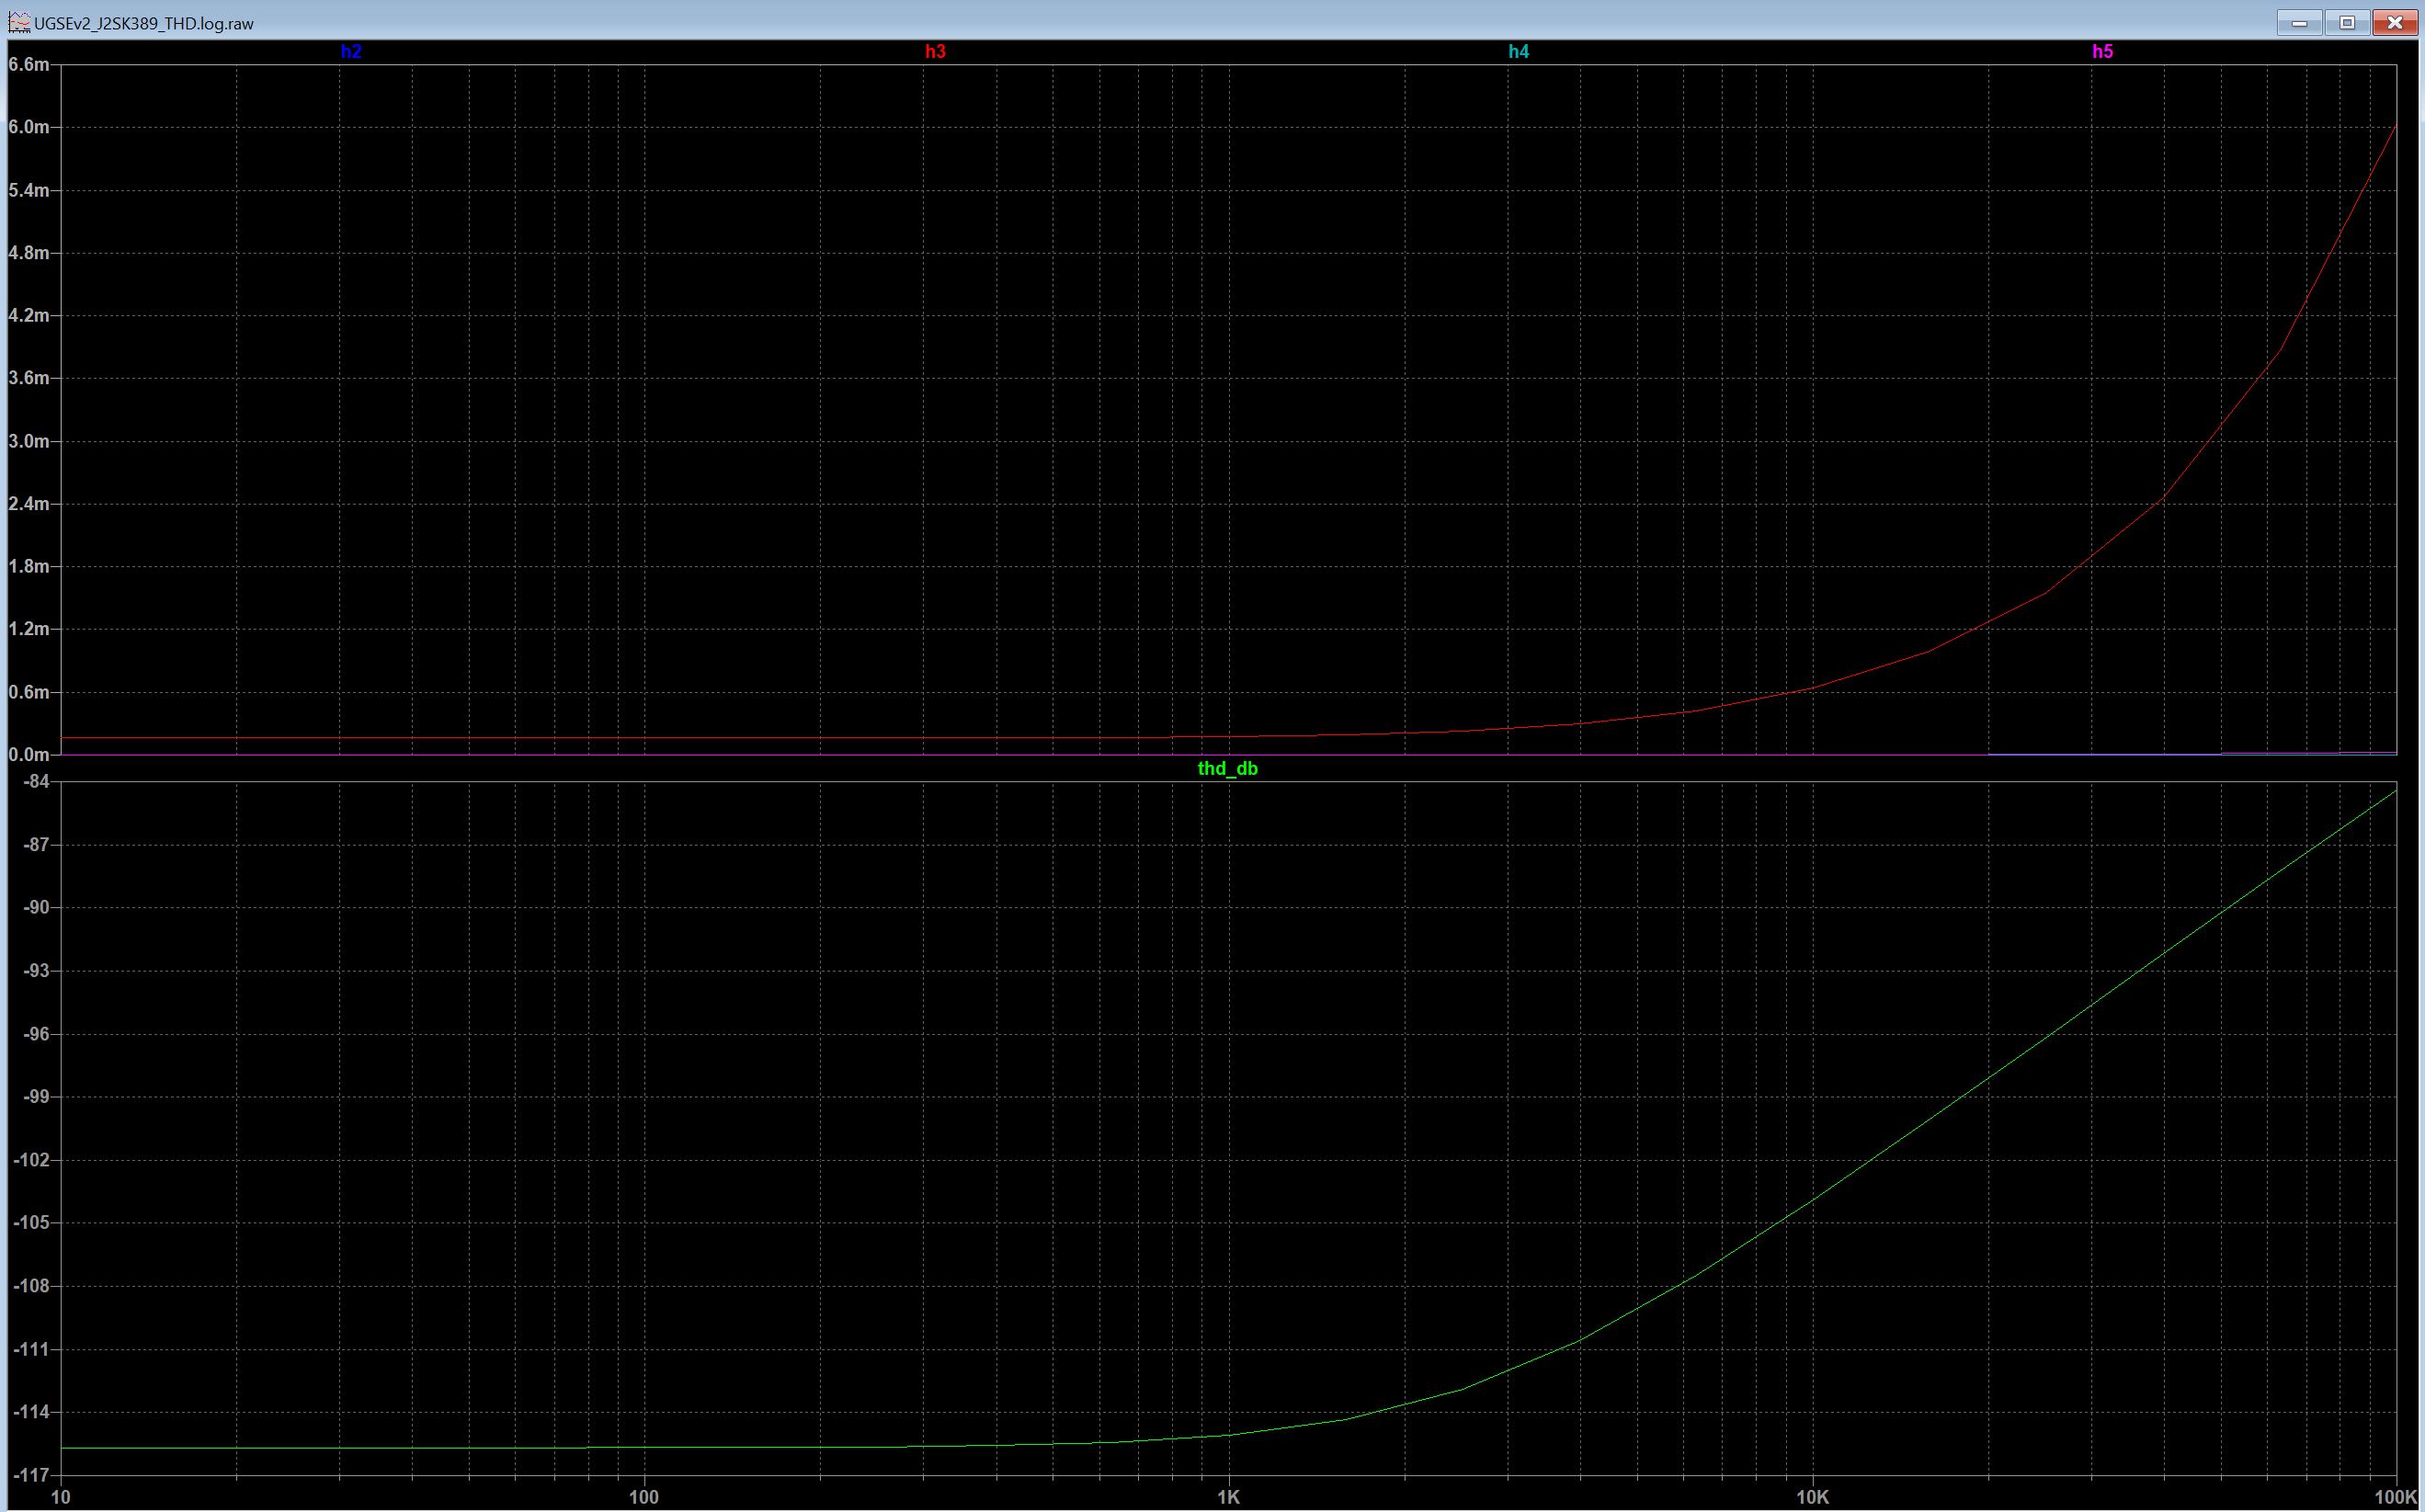Click the 1K frequency axis label
Screen dimensions: 2425x1512
point(1228,1497)
